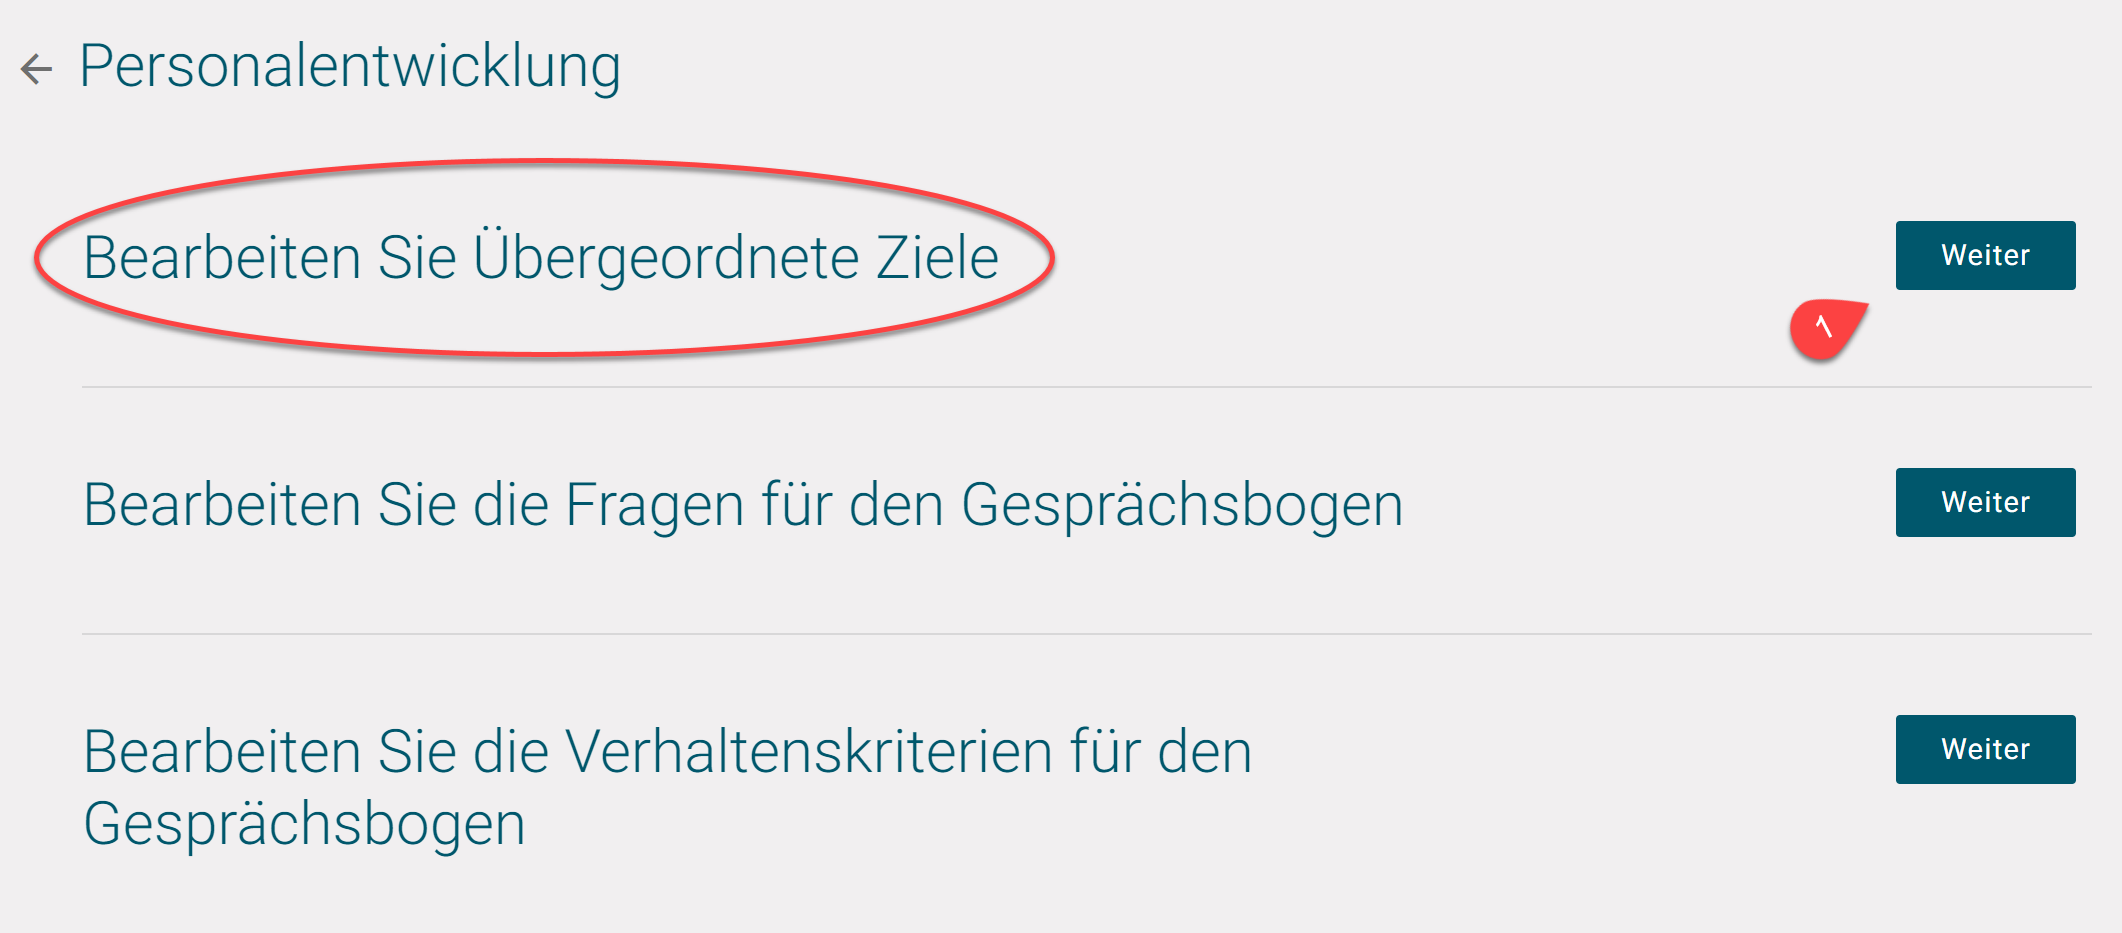Viewport: 2122px width, 933px height.
Task: Click 'Gesprächsbogen' in the second row
Action: tap(1181, 505)
